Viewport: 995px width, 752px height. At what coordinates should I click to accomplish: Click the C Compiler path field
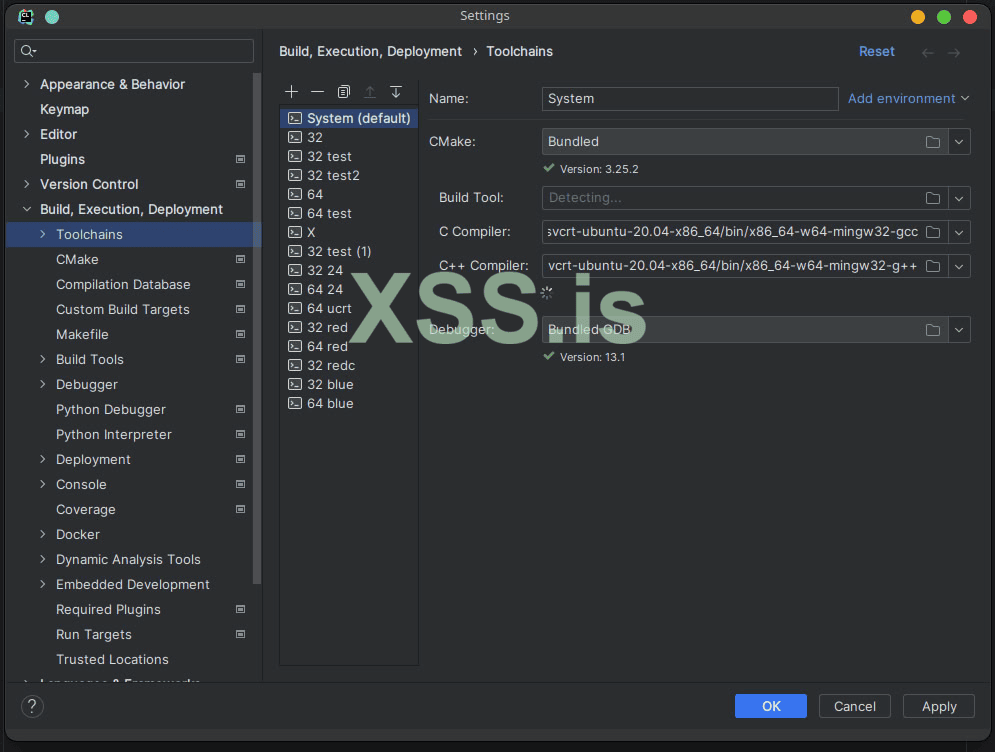tap(732, 232)
